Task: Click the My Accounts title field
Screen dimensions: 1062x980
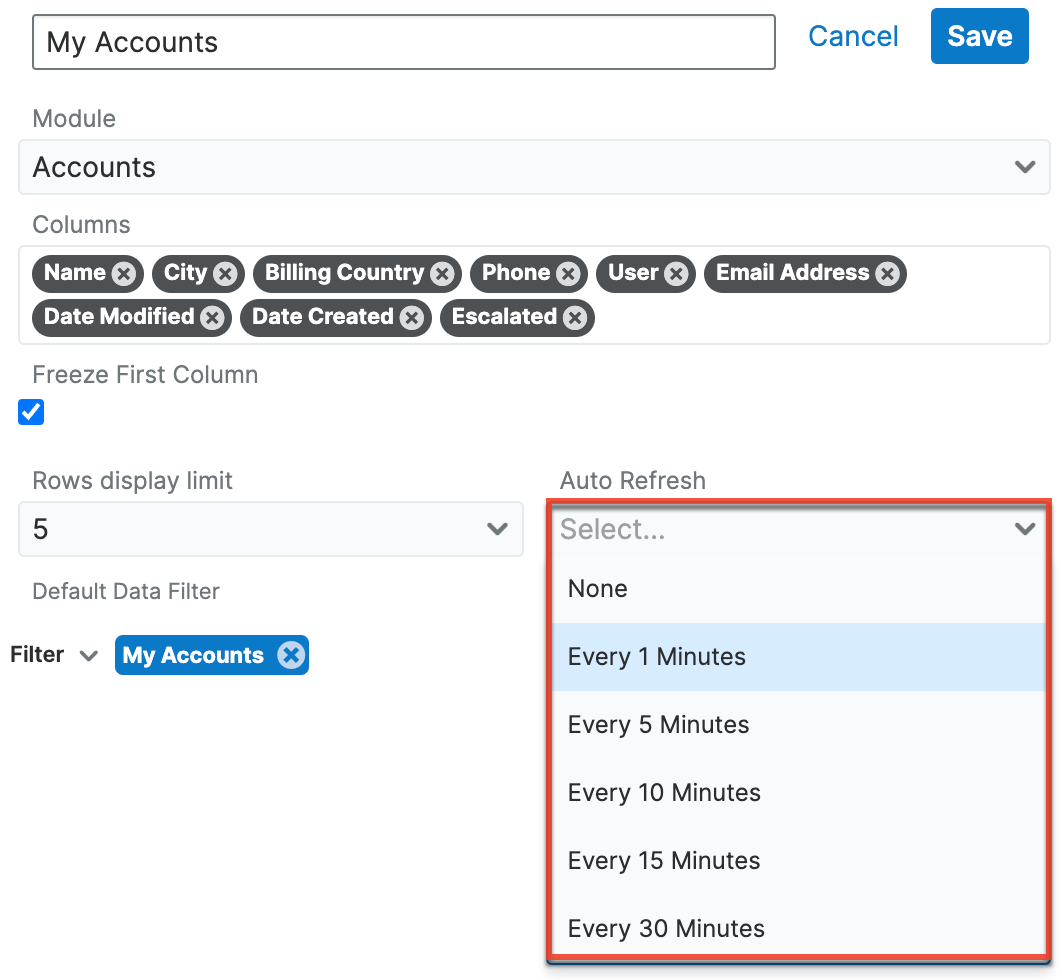Action: point(402,42)
